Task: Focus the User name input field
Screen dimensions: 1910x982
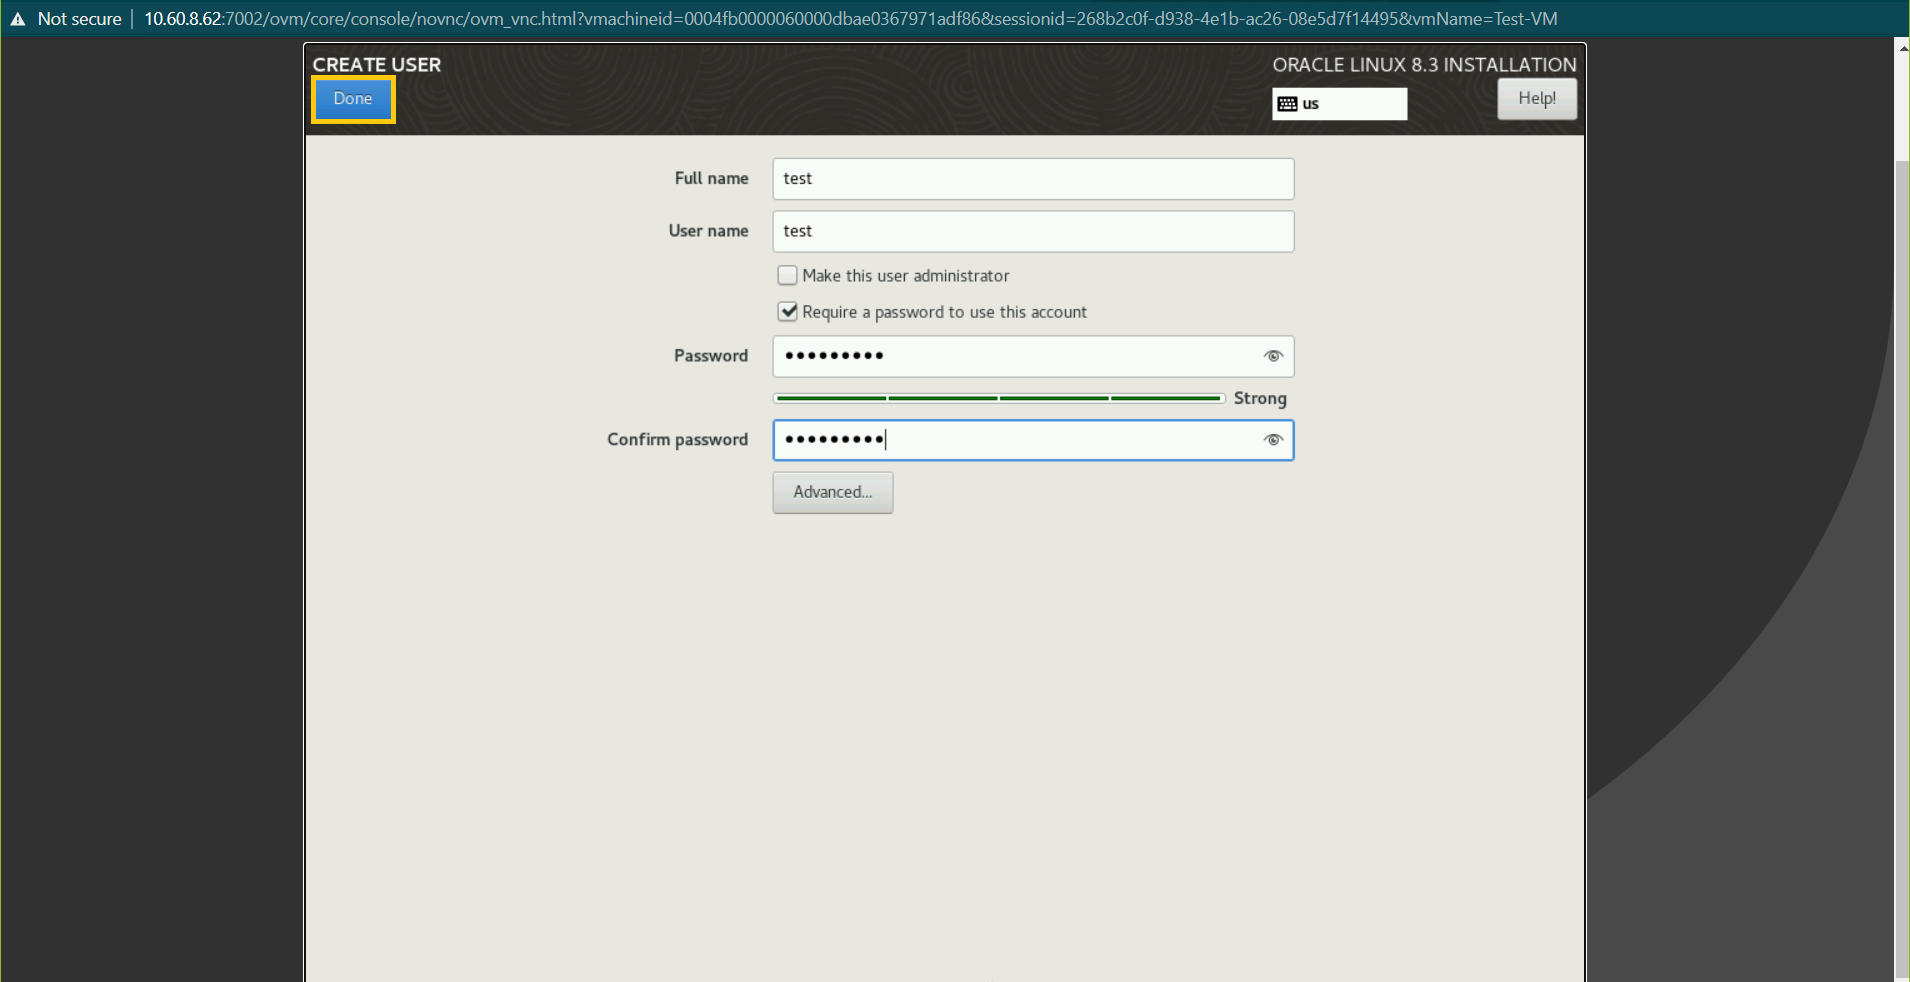Action: pyautogui.click(x=1033, y=231)
